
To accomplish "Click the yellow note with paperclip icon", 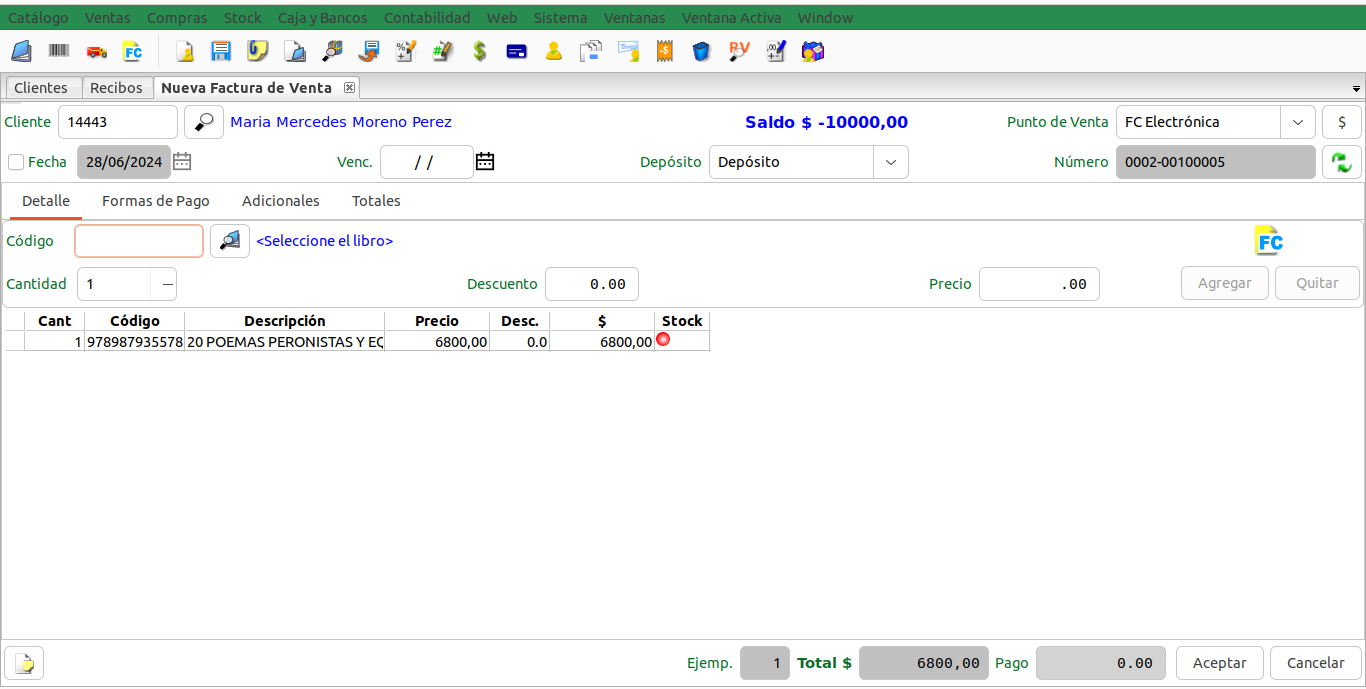I will coord(258,51).
